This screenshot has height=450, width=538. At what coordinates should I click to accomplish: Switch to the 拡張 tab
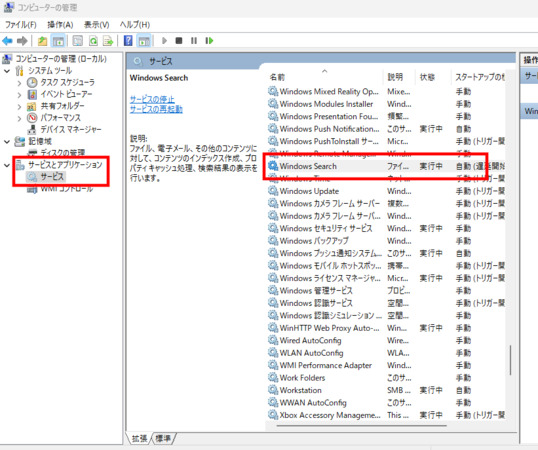[139, 438]
